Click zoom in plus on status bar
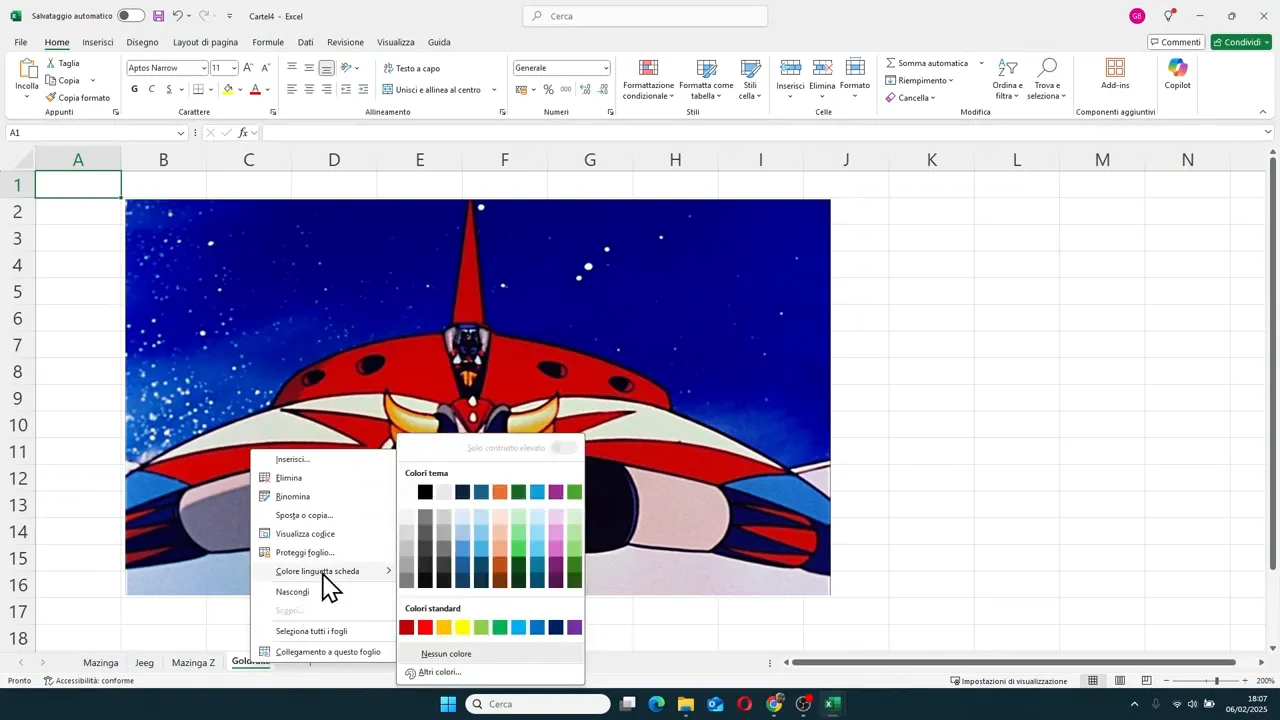The height and width of the screenshot is (720, 1280). 1245,681
